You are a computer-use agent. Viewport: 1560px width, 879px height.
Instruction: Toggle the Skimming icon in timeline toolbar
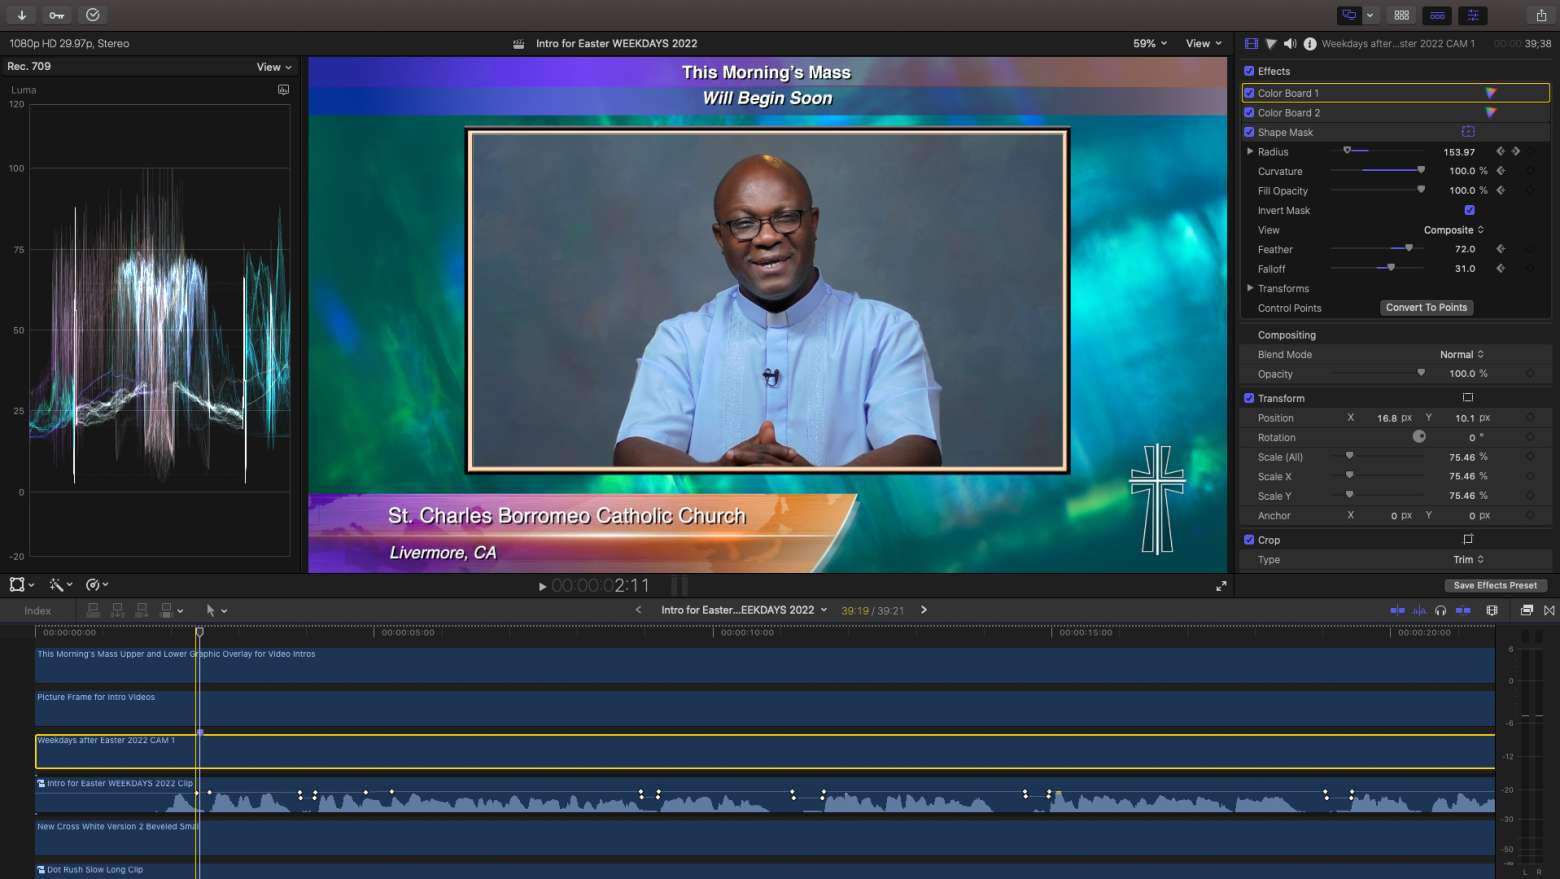click(1397, 610)
